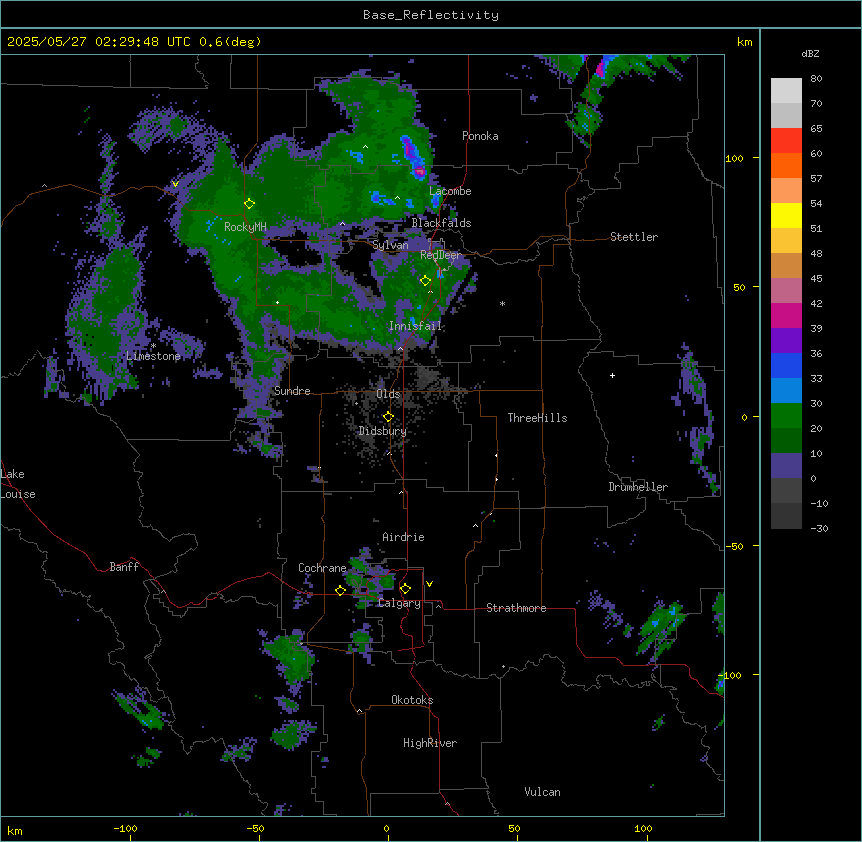This screenshot has height=842, width=862.
Task: Select the Olds label
Action: (x=388, y=394)
